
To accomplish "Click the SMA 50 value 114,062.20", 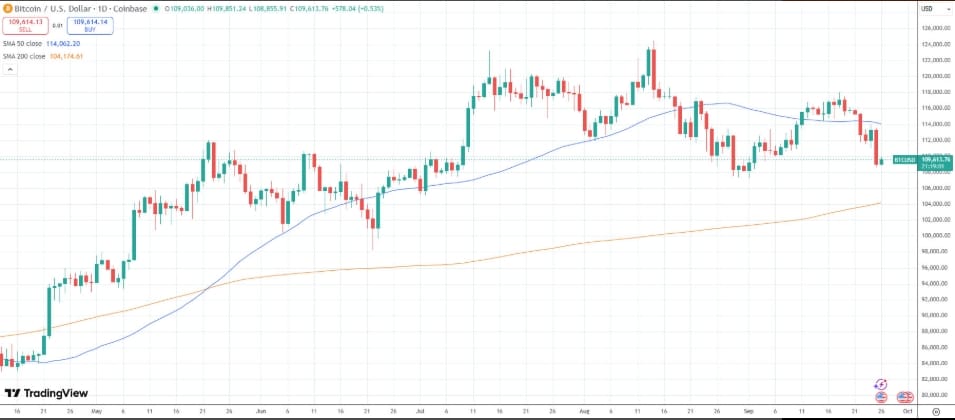I will (63, 44).
